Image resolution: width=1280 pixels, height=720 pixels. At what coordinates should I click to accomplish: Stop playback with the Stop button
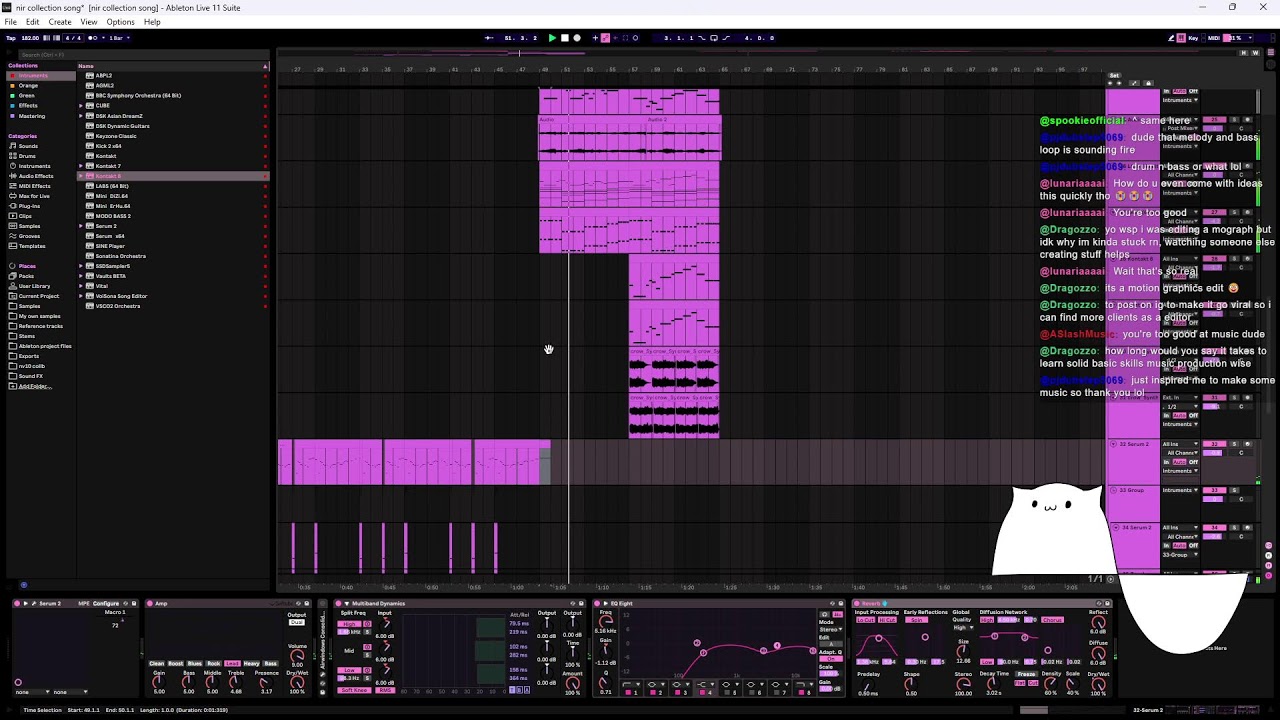pos(564,38)
